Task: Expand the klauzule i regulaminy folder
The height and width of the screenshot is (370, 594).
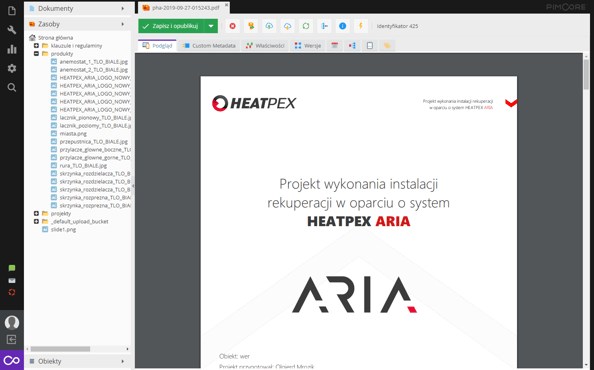Action: coord(36,45)
